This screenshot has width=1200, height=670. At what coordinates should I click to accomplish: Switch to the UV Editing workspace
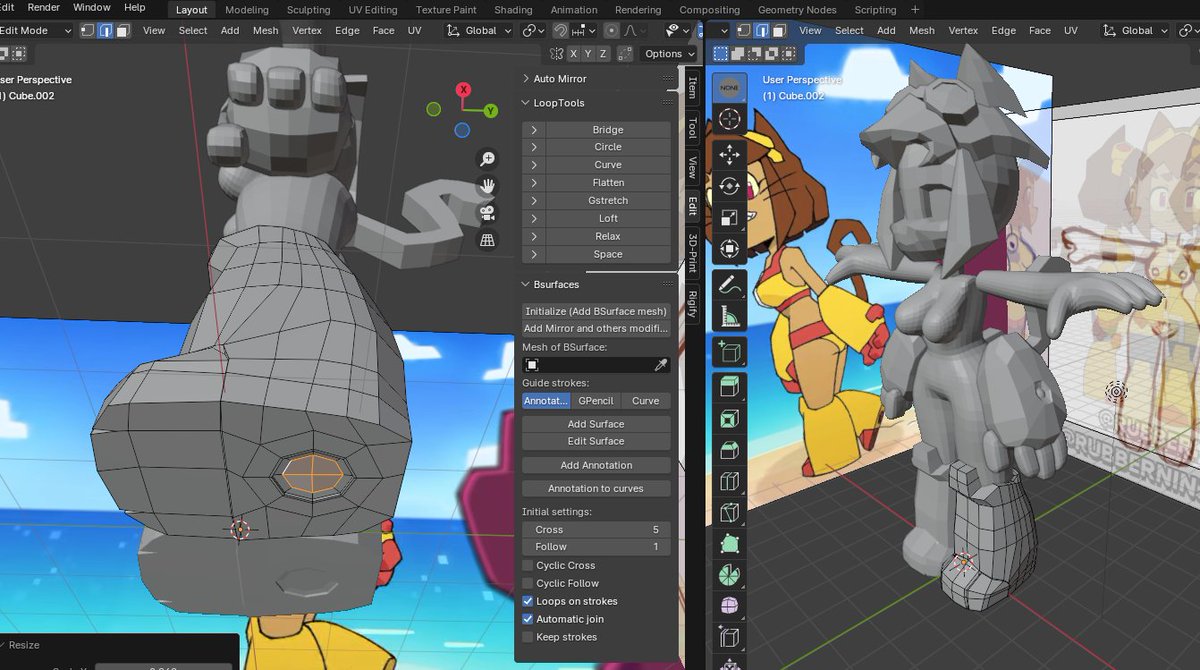point(373,10)
